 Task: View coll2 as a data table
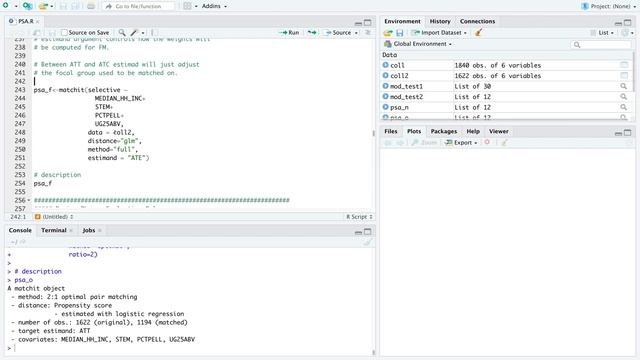[624, 76]
